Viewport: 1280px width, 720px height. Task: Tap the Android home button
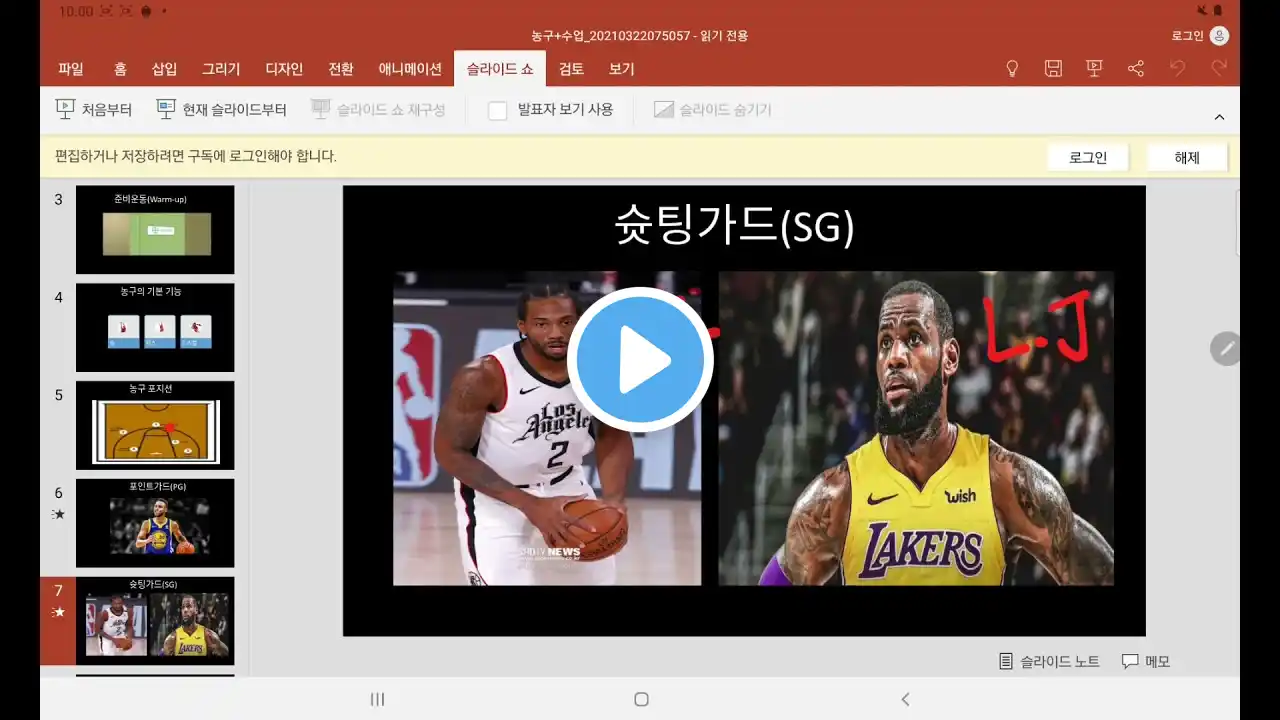[x=641, y=699]
